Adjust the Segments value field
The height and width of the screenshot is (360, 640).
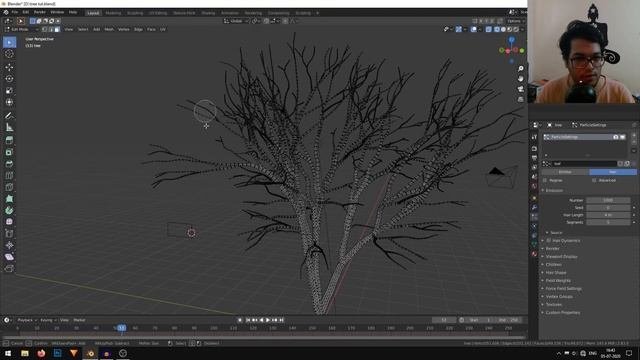coord(608,222)
